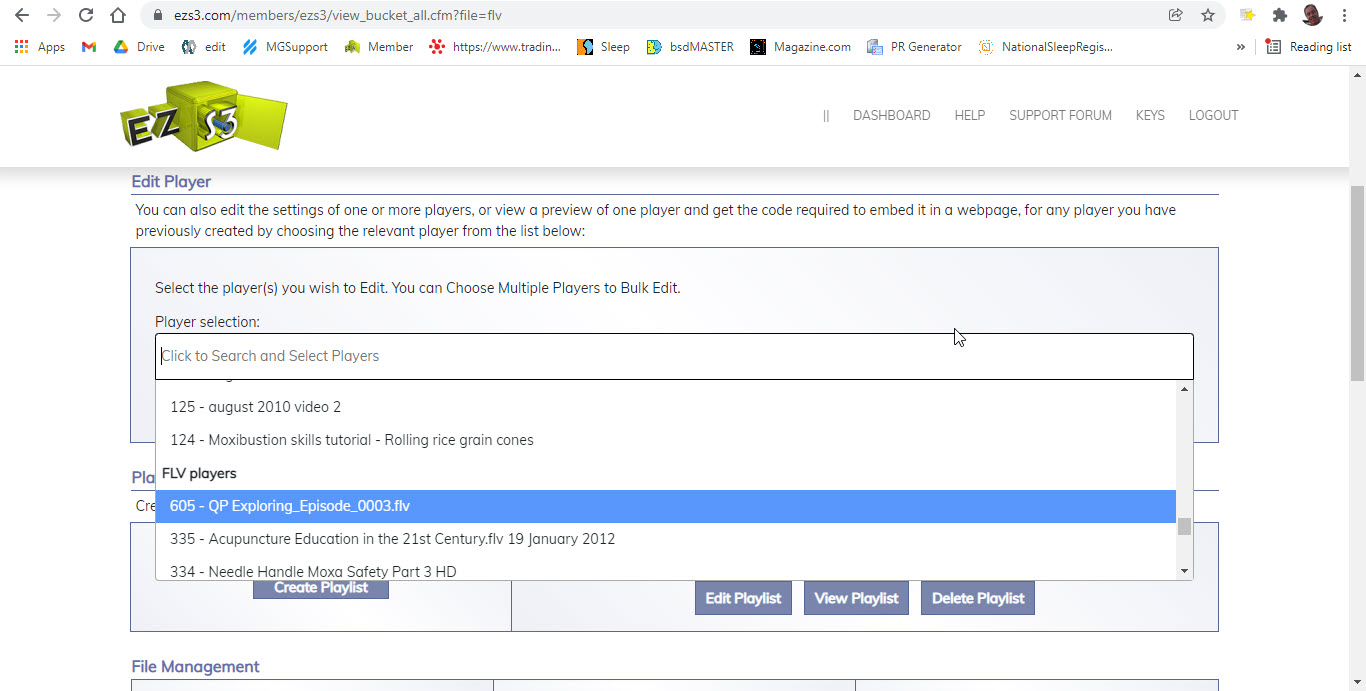This screenshot has width=1366, height=691.
Task: Go back with the browser back arrow
Action: [23, 15]
